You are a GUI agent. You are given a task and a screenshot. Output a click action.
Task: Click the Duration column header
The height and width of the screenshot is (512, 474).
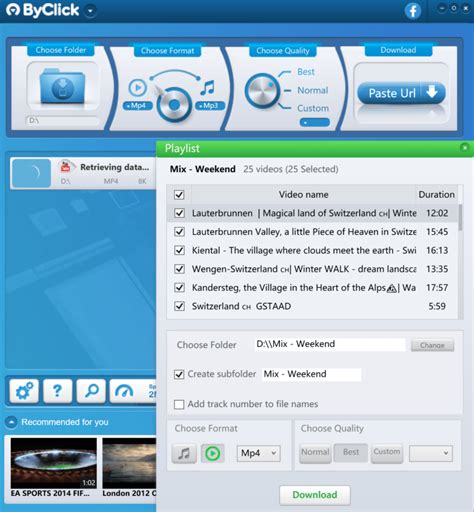click(x=436, y=194)
